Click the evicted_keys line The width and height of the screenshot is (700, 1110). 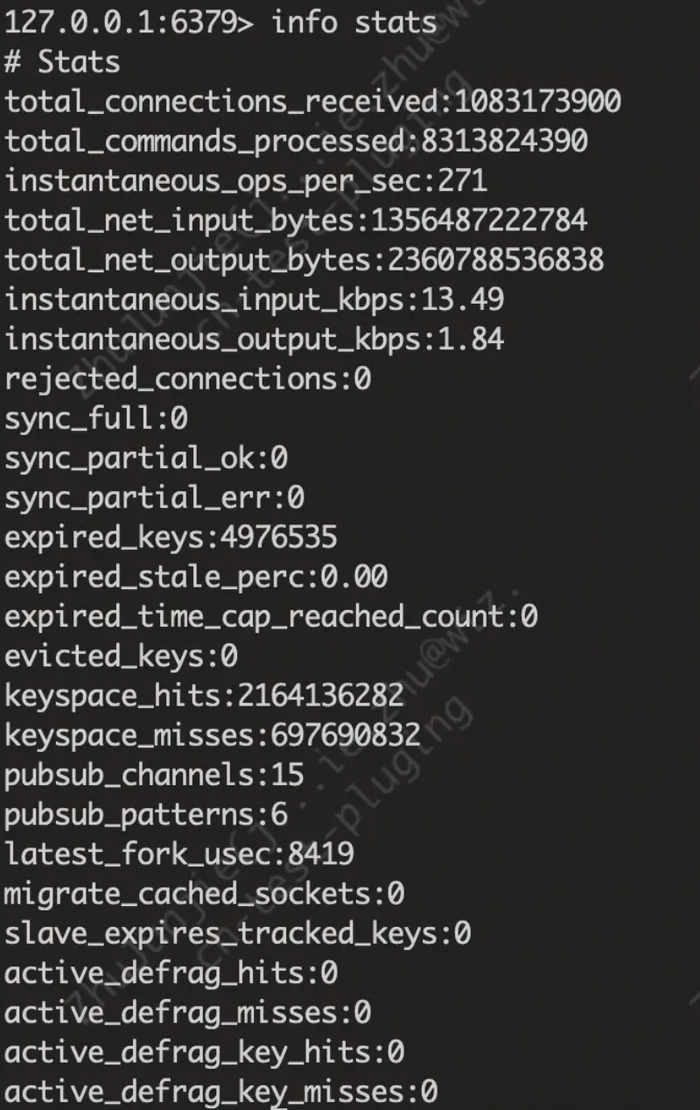click(x=121, y=657)
